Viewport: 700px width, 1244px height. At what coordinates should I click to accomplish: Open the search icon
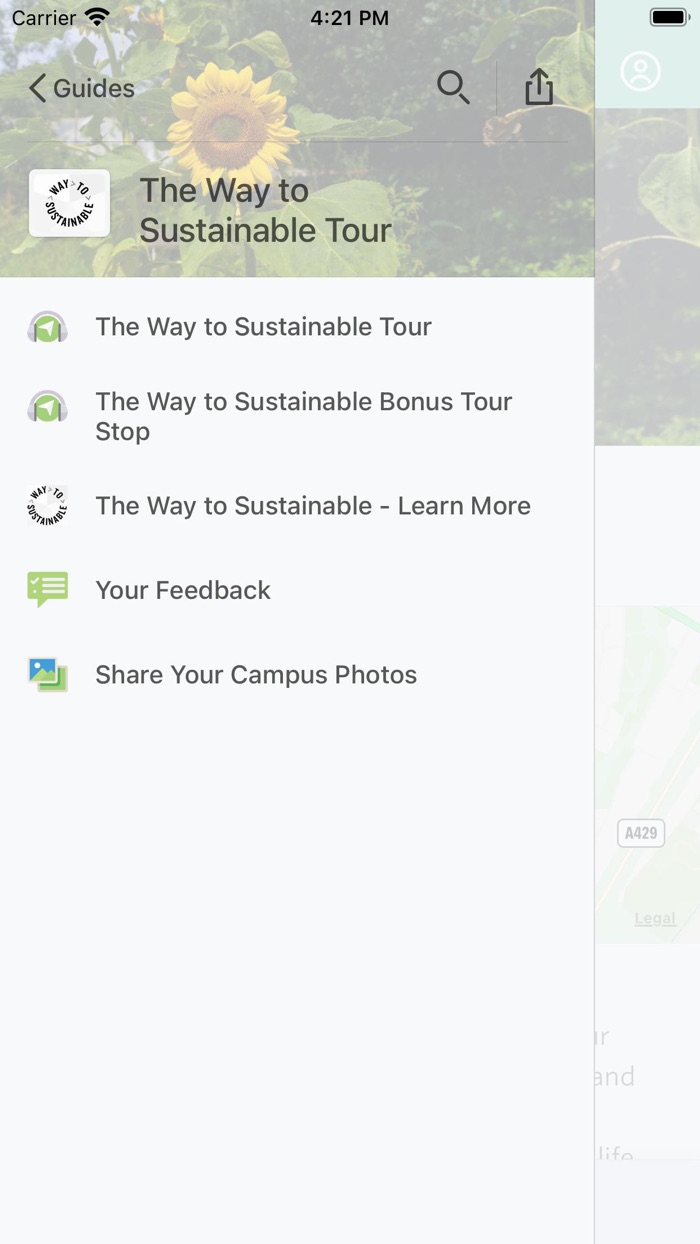point(453,87)
